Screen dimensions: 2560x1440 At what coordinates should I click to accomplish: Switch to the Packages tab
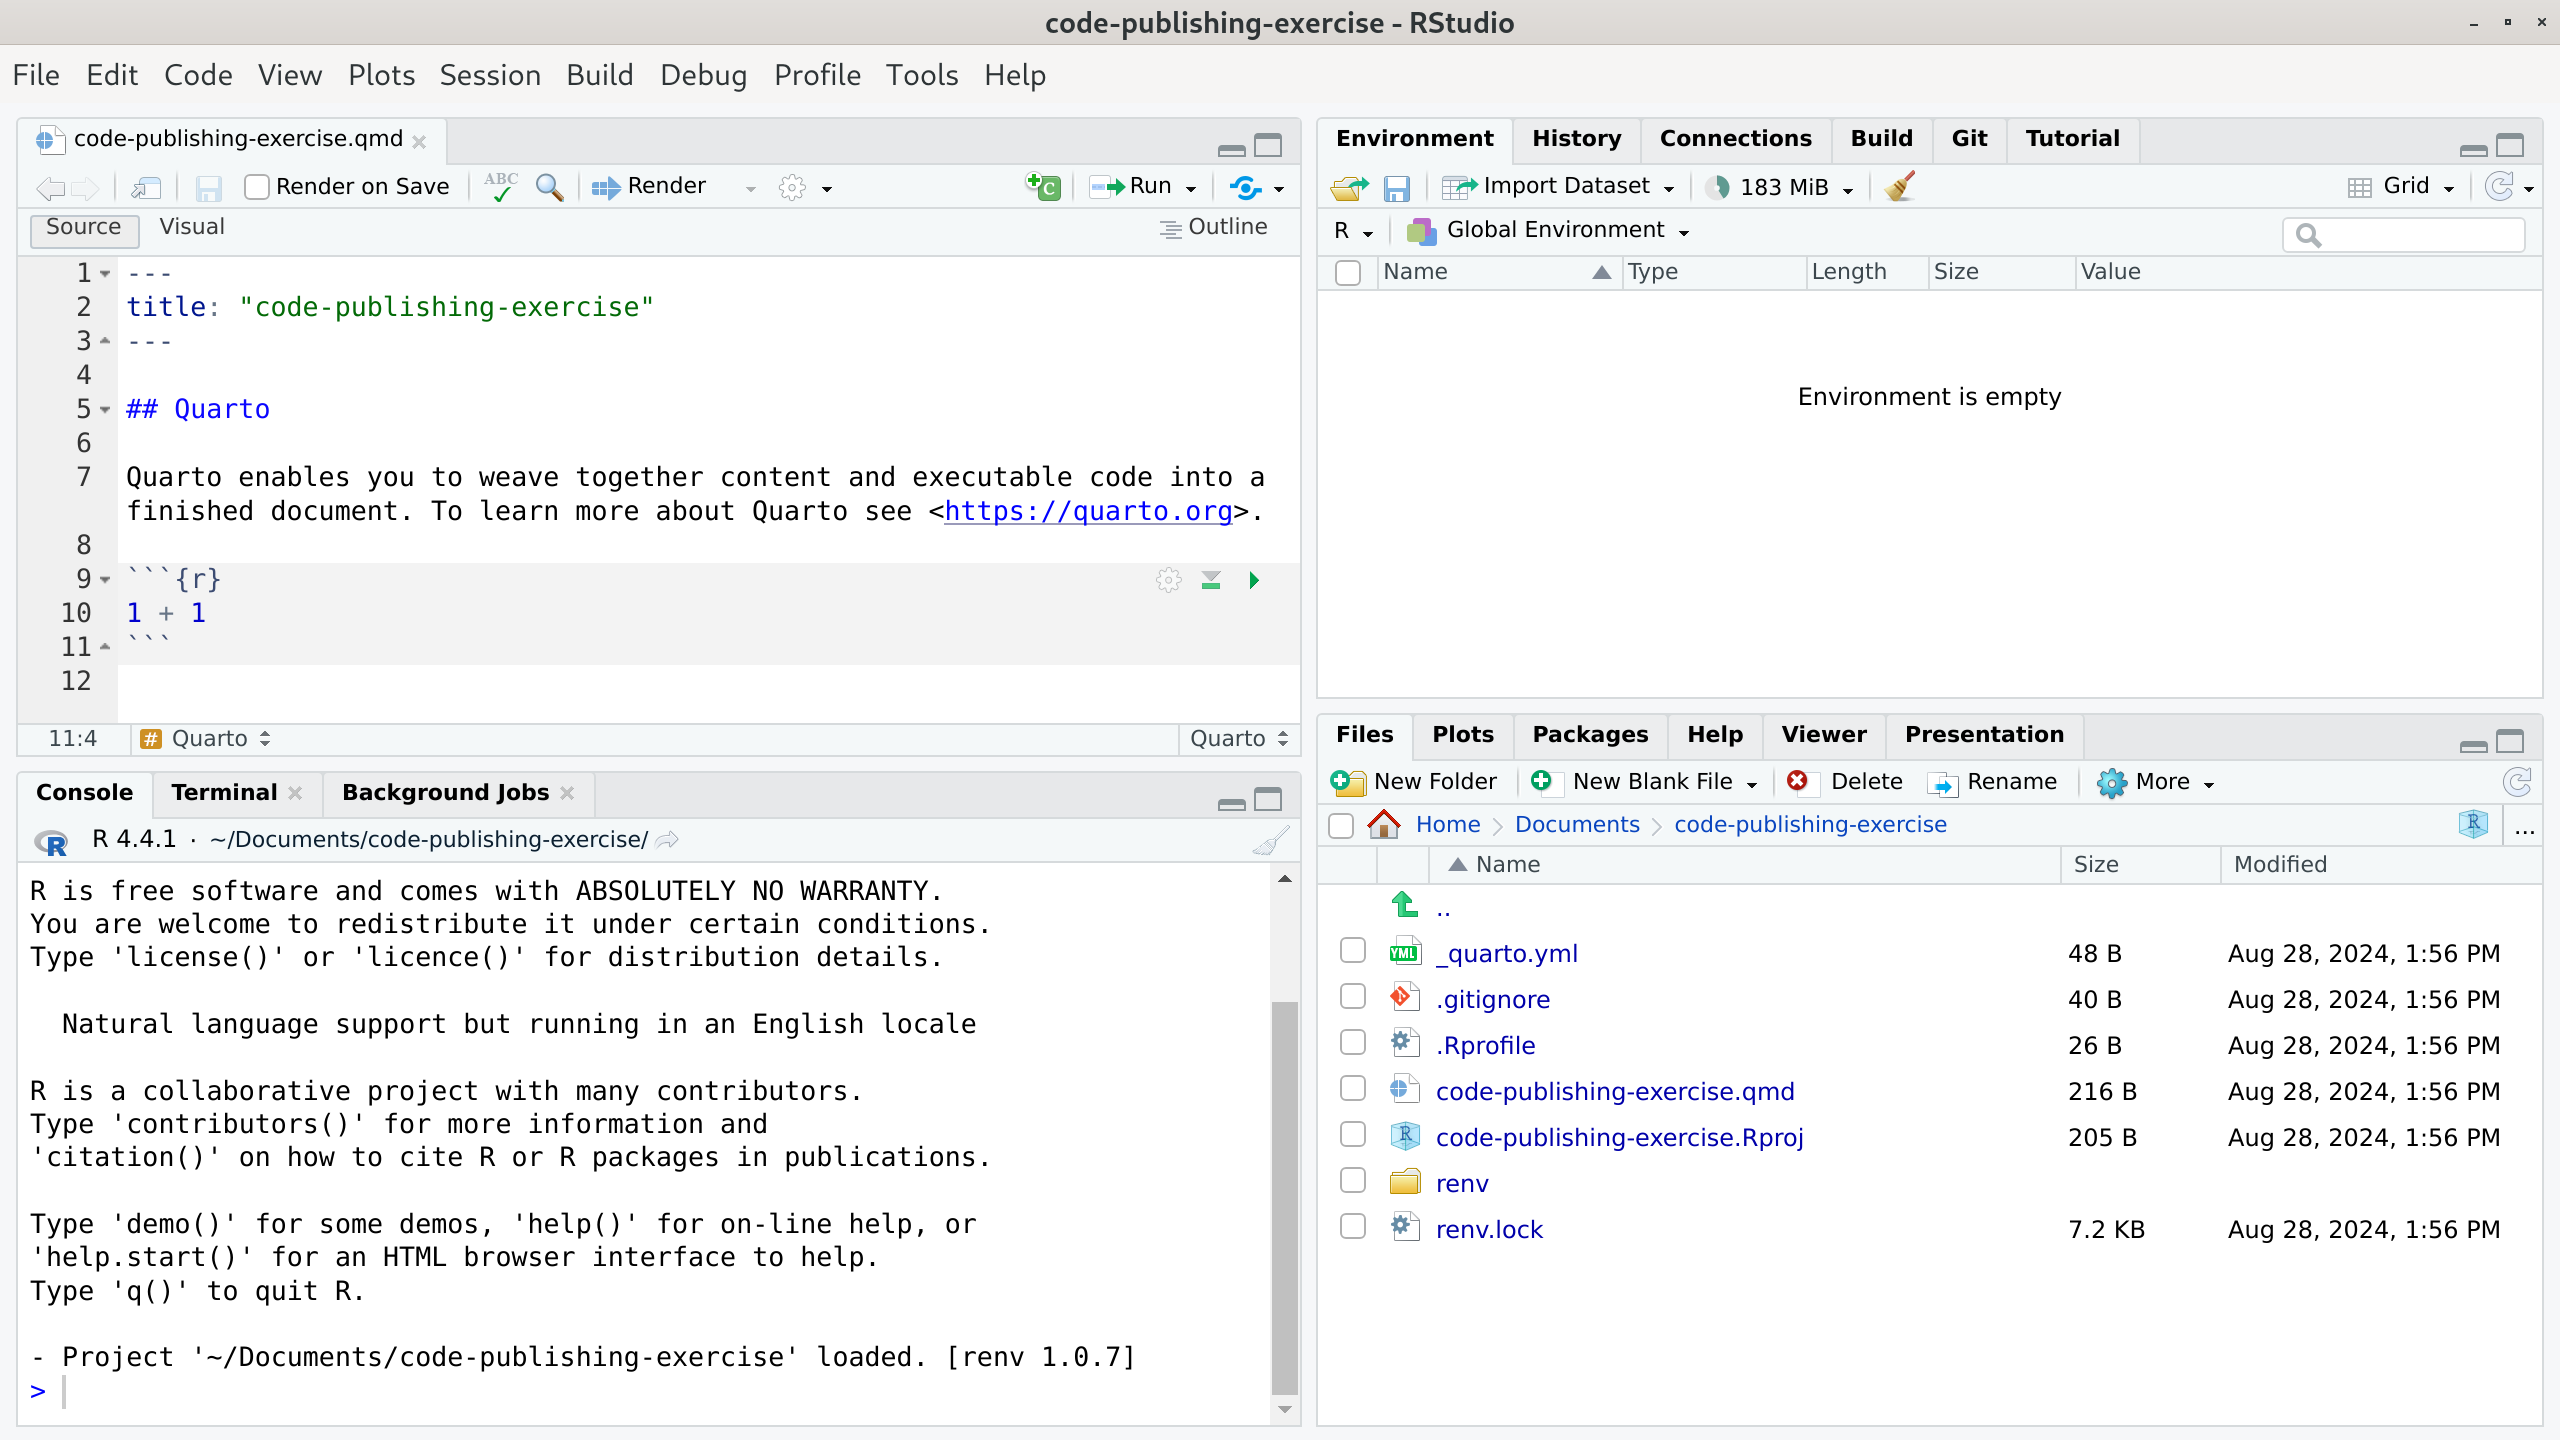[1590, 735]
